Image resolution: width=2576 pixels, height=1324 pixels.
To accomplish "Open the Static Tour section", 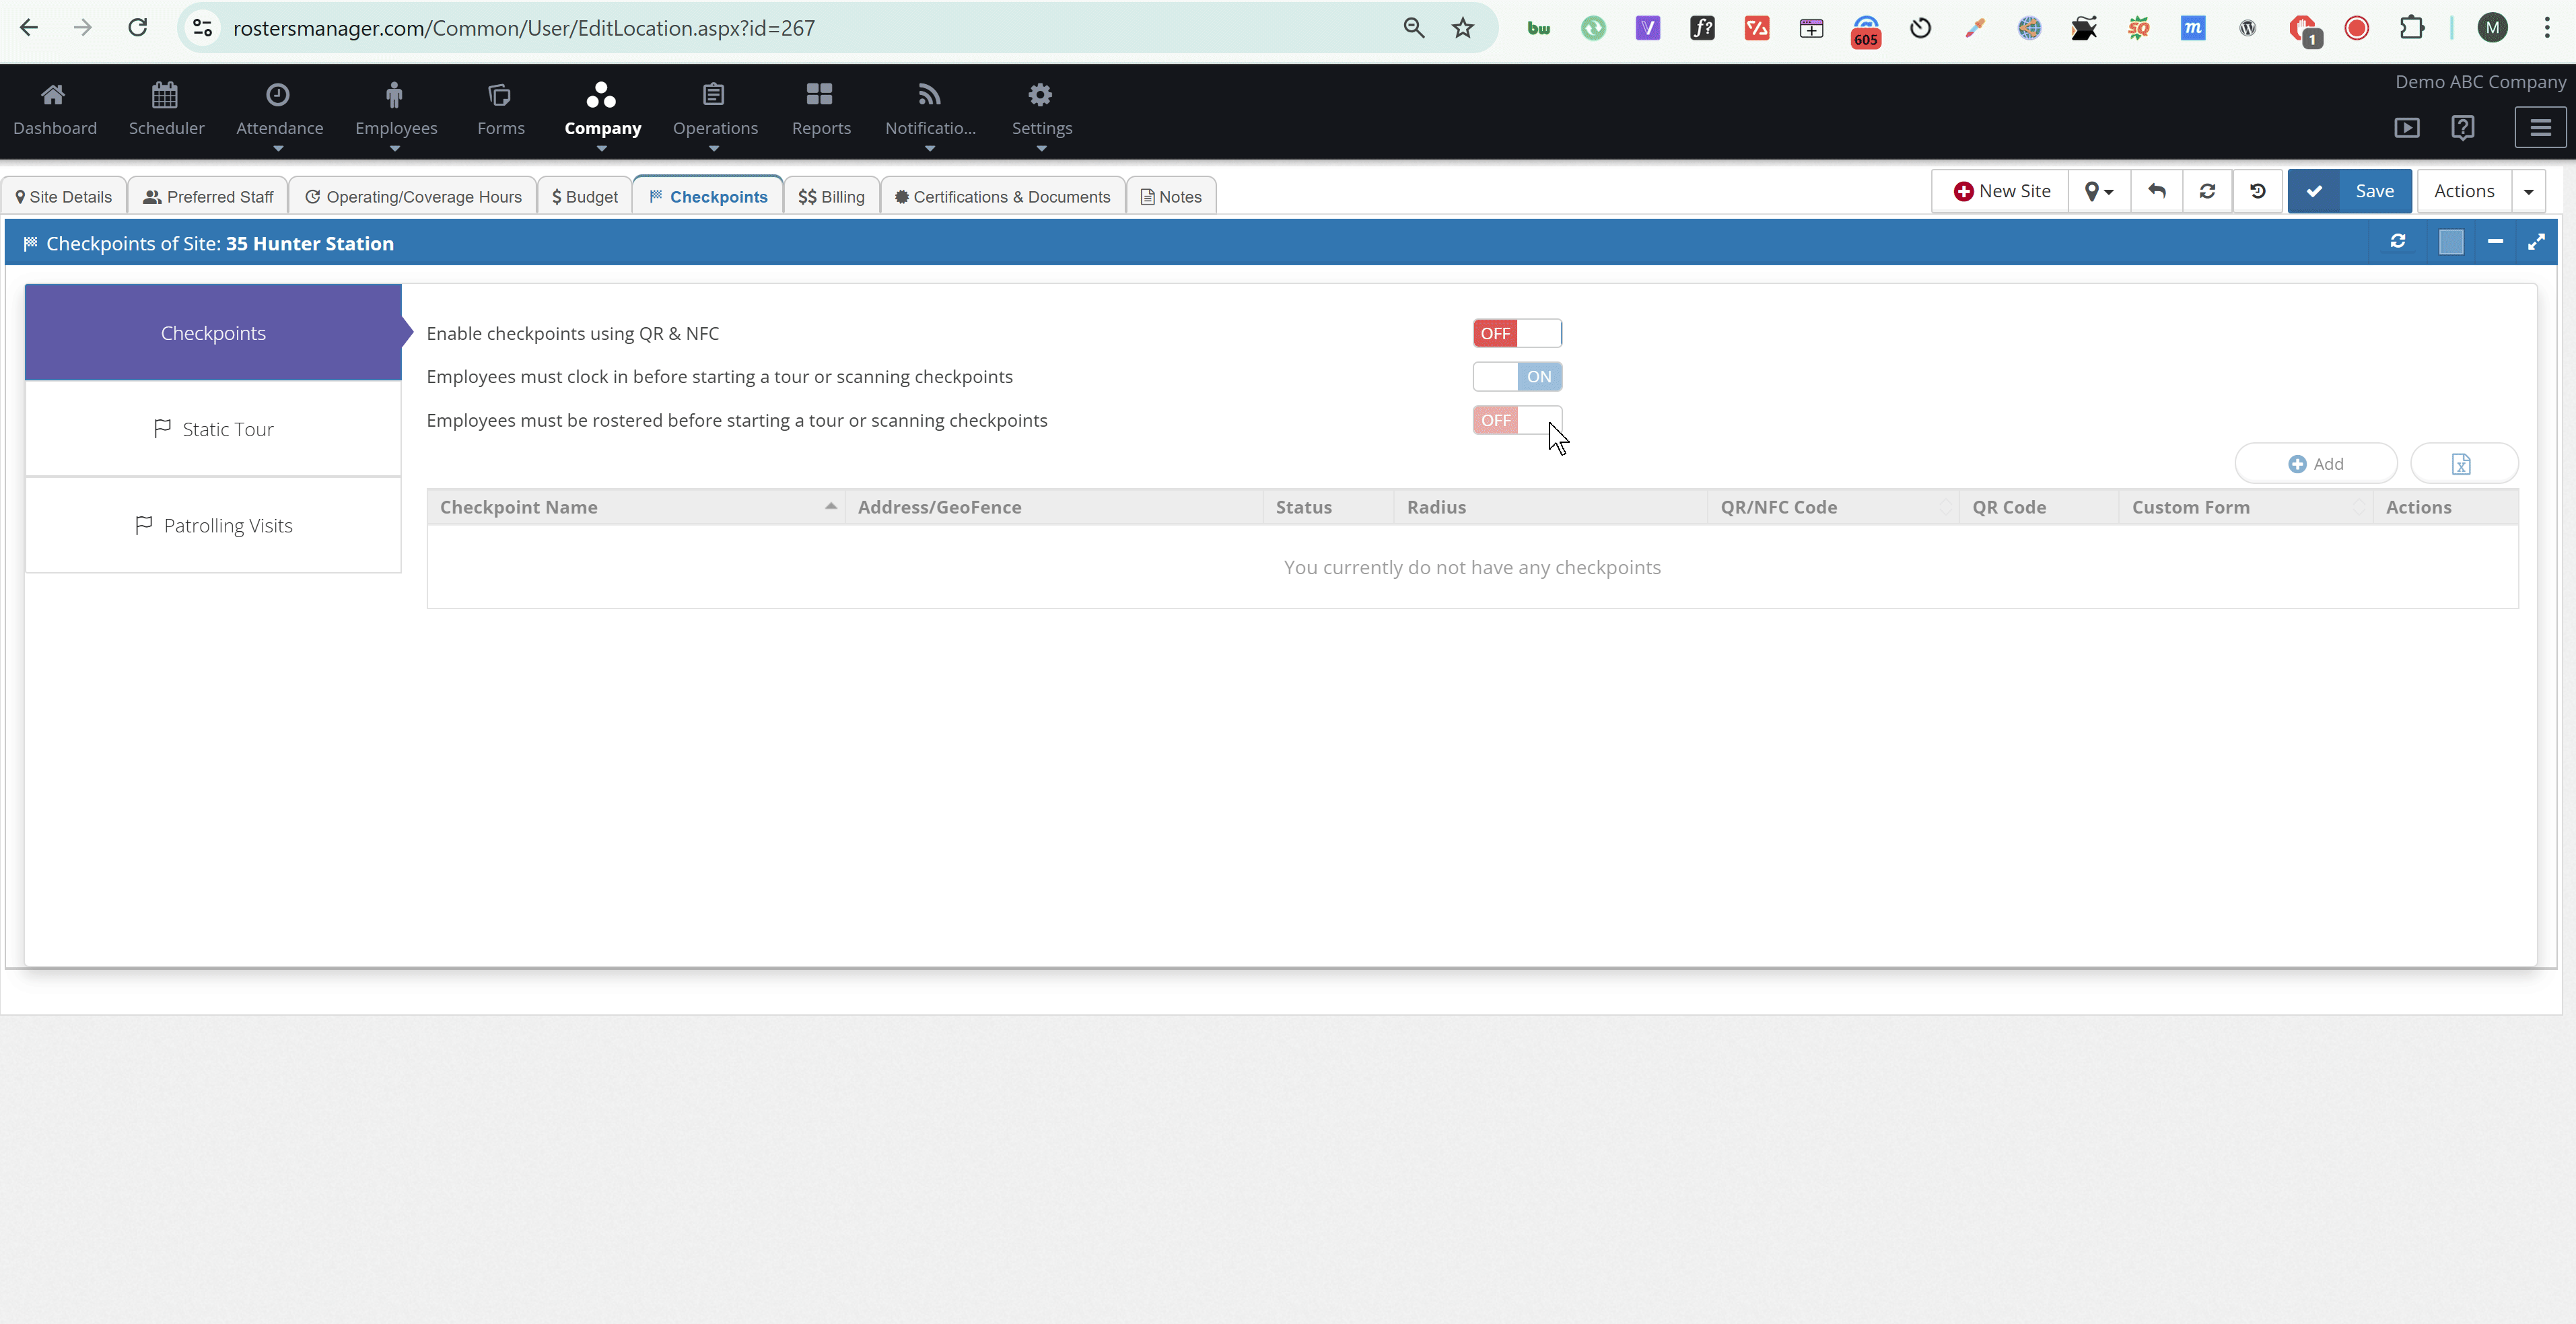I will [x=213, y=429].
